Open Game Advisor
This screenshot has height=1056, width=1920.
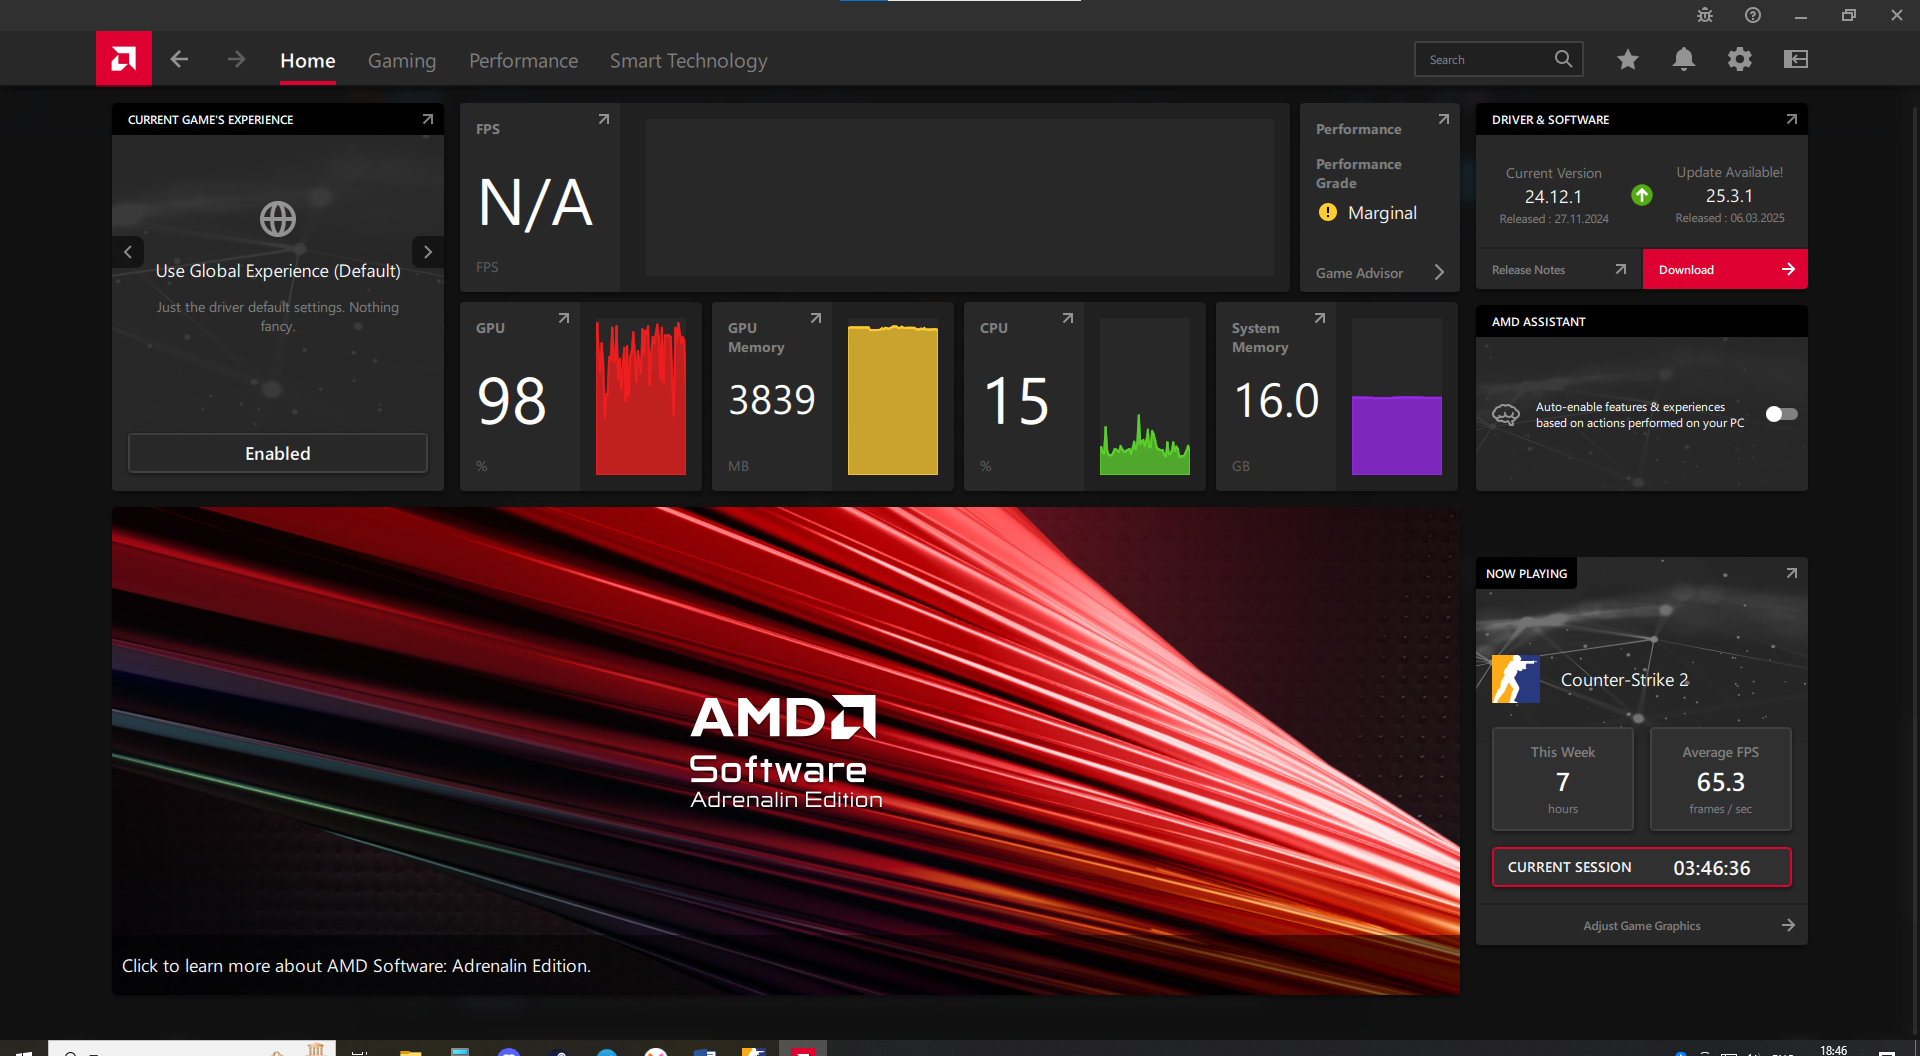pyautogui.click(x=1380, y=272)
